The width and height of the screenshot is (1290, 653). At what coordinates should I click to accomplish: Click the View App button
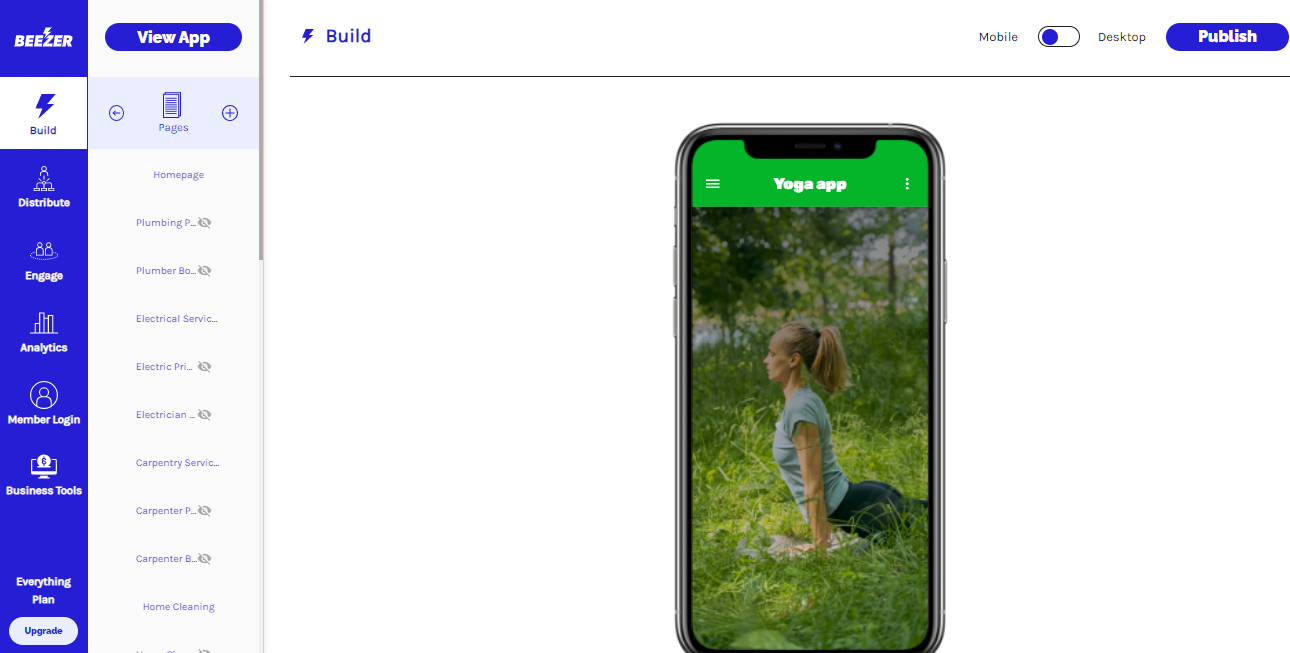click(173, 37)
